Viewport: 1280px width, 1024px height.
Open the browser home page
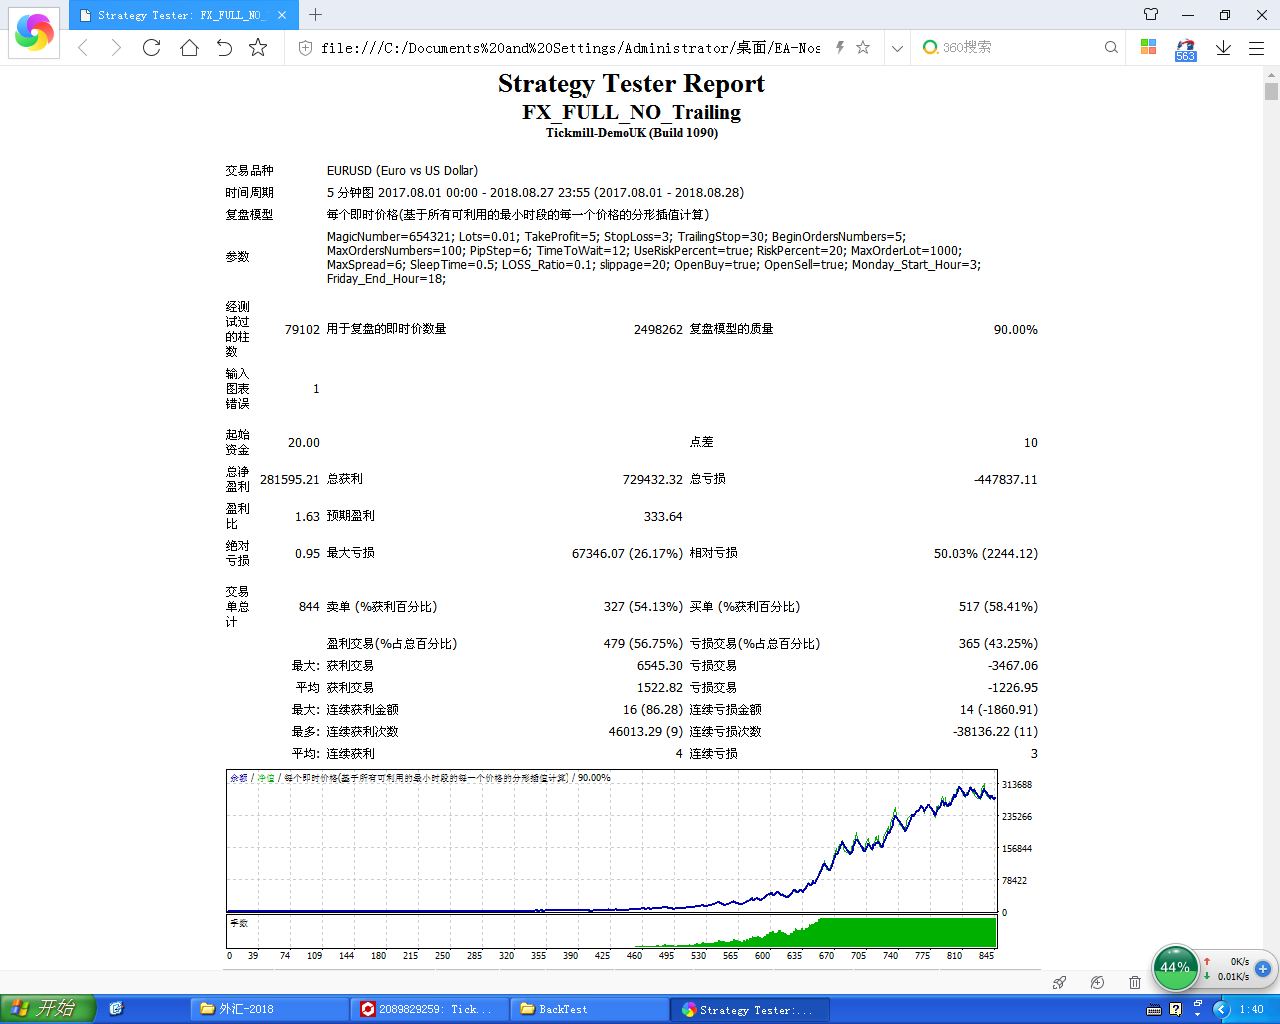click(x=189, y=47)
